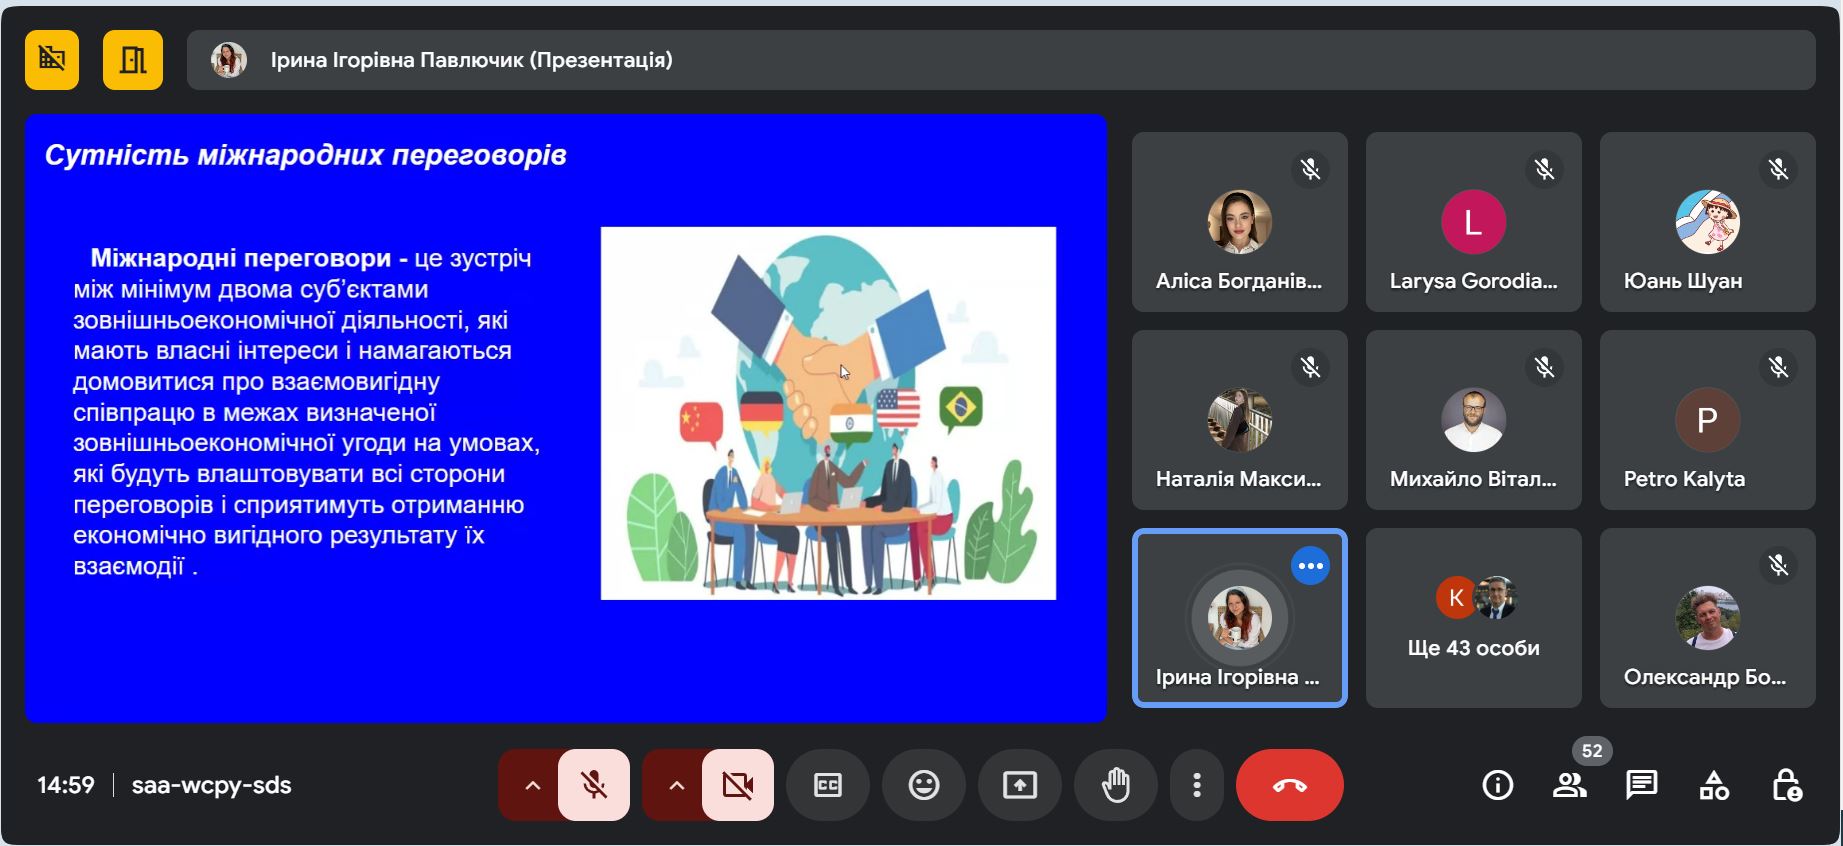Toggle closed captions CC button
The width and height of the screenshot is (1843, 846).
click(827, 785)
